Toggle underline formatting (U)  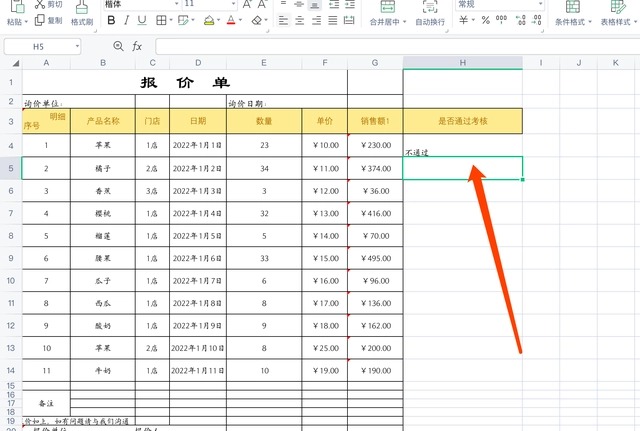pyautogui.click(x=142, y=20)
